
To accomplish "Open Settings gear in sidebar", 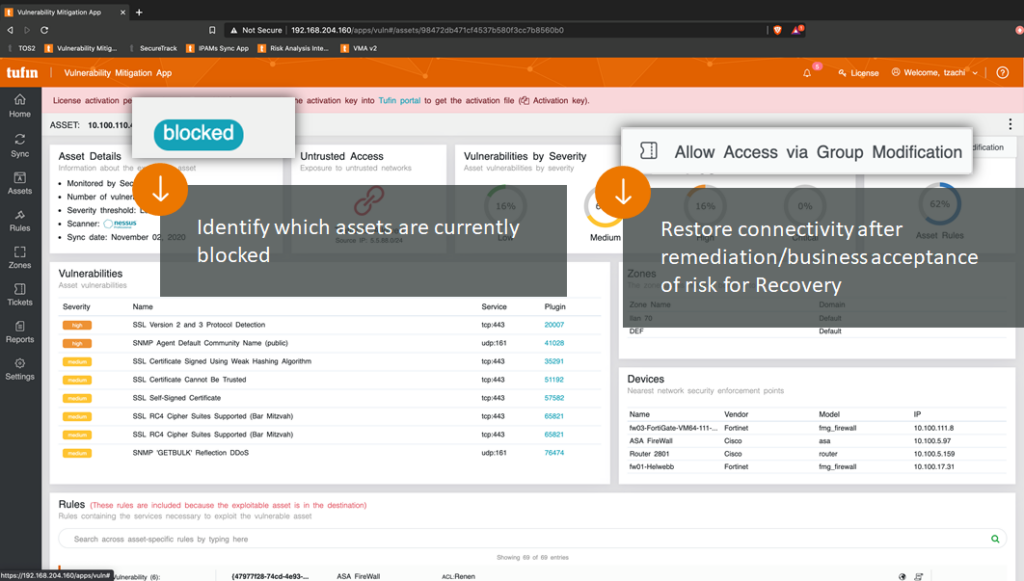I will pyautogui.click(x=20, y=368).
